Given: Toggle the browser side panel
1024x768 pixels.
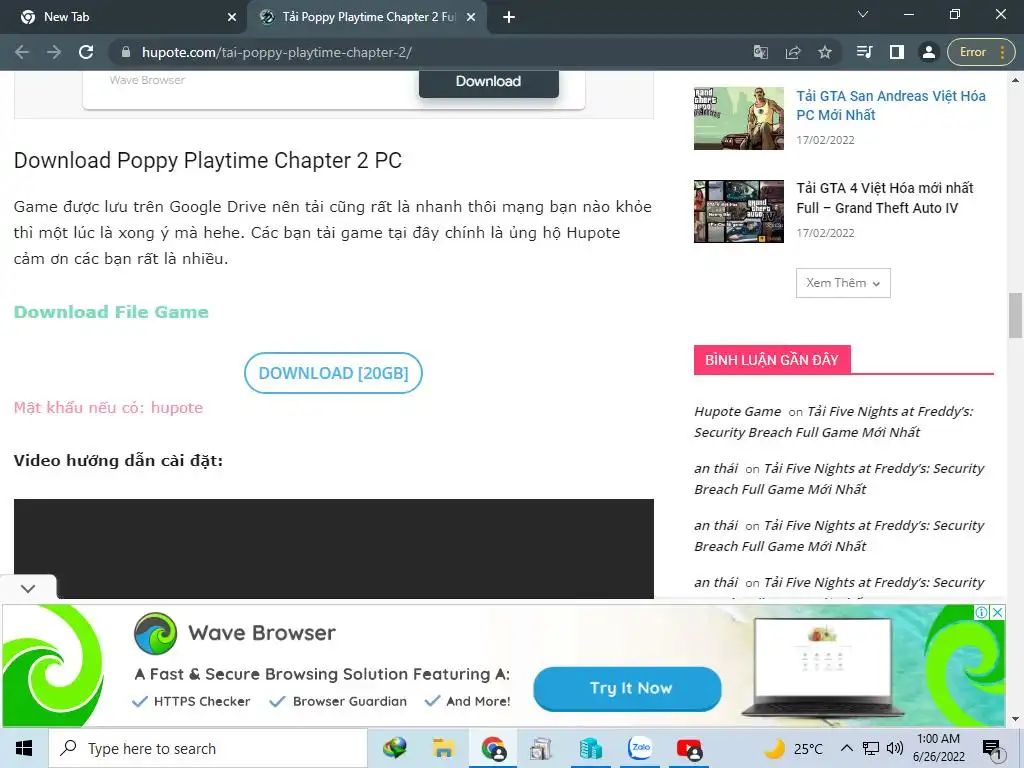Looking at the screenshot, I should 897,52.
